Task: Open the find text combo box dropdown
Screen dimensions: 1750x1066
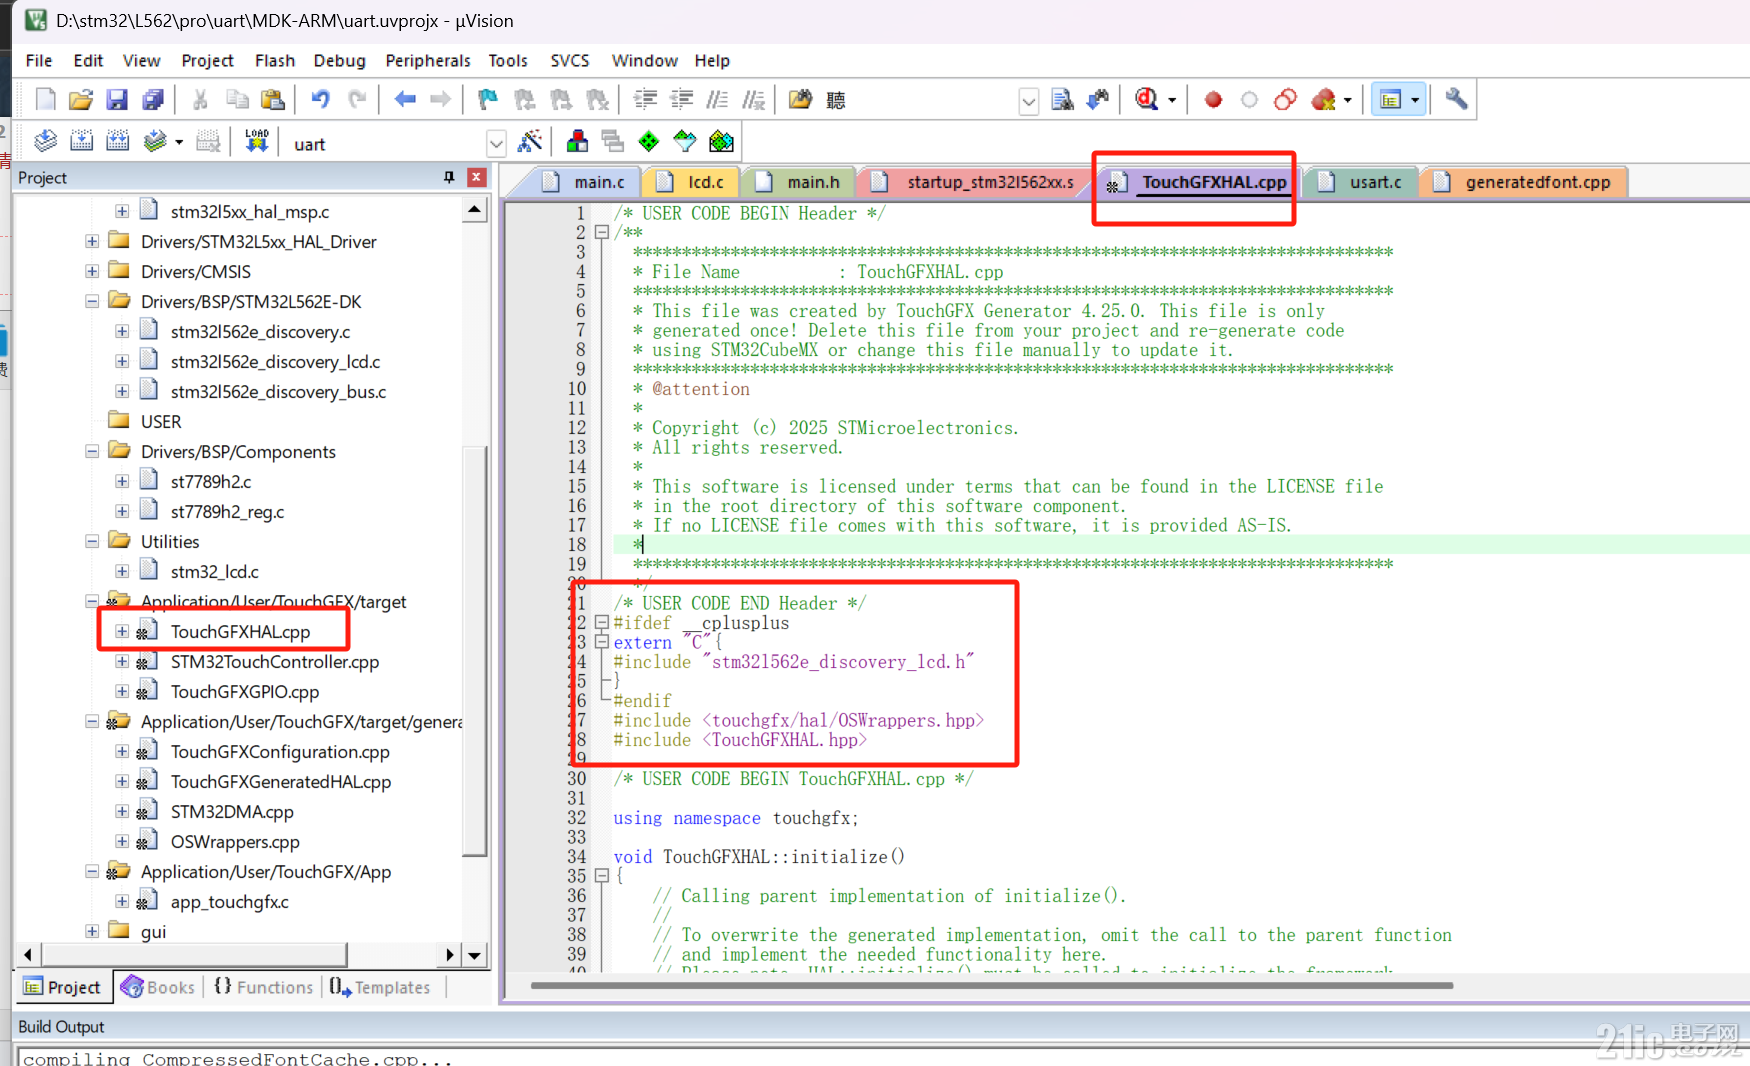Action: (x=1028, y=100)
